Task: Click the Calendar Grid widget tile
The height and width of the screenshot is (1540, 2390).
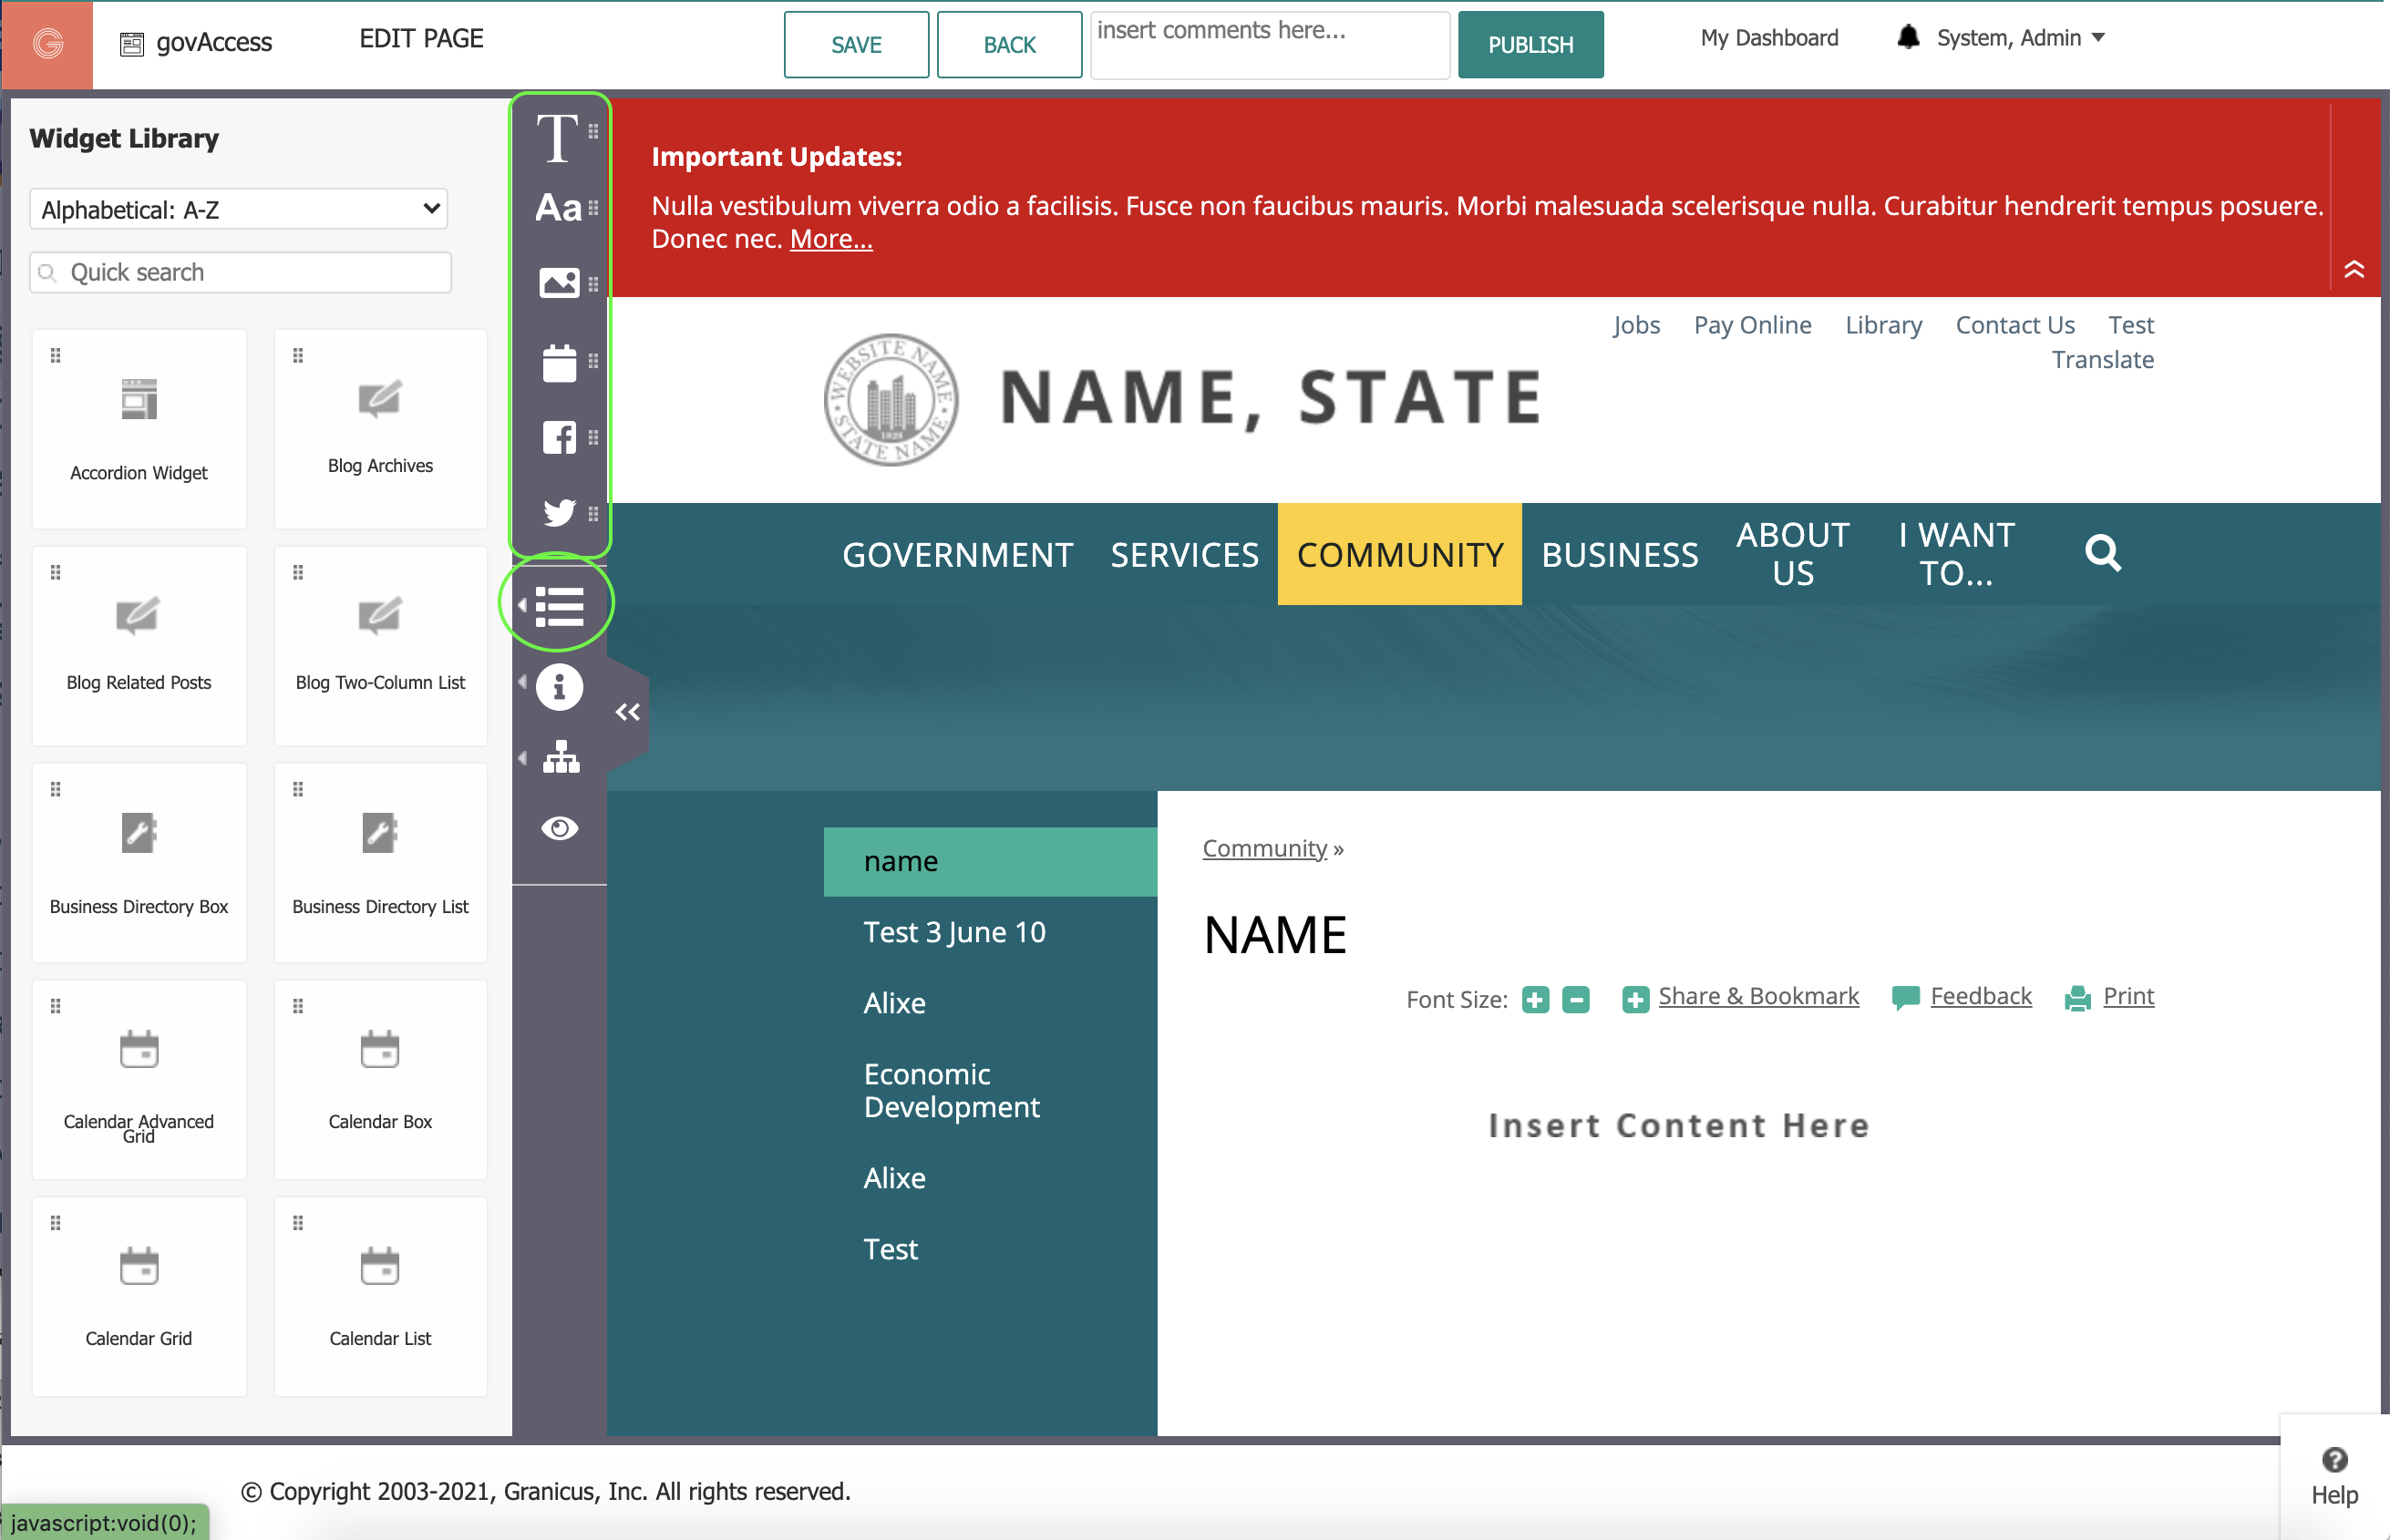Action: pos(139,1297)
